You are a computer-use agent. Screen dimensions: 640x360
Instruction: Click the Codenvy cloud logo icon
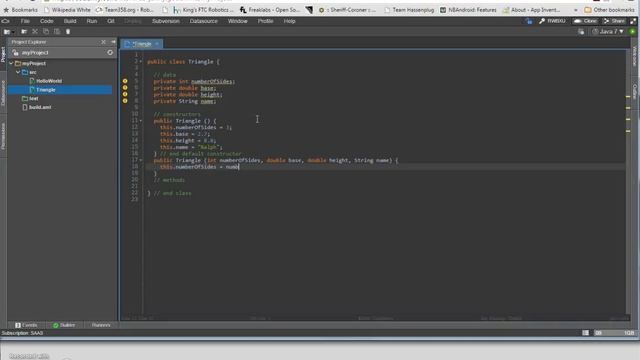(5, 21)
